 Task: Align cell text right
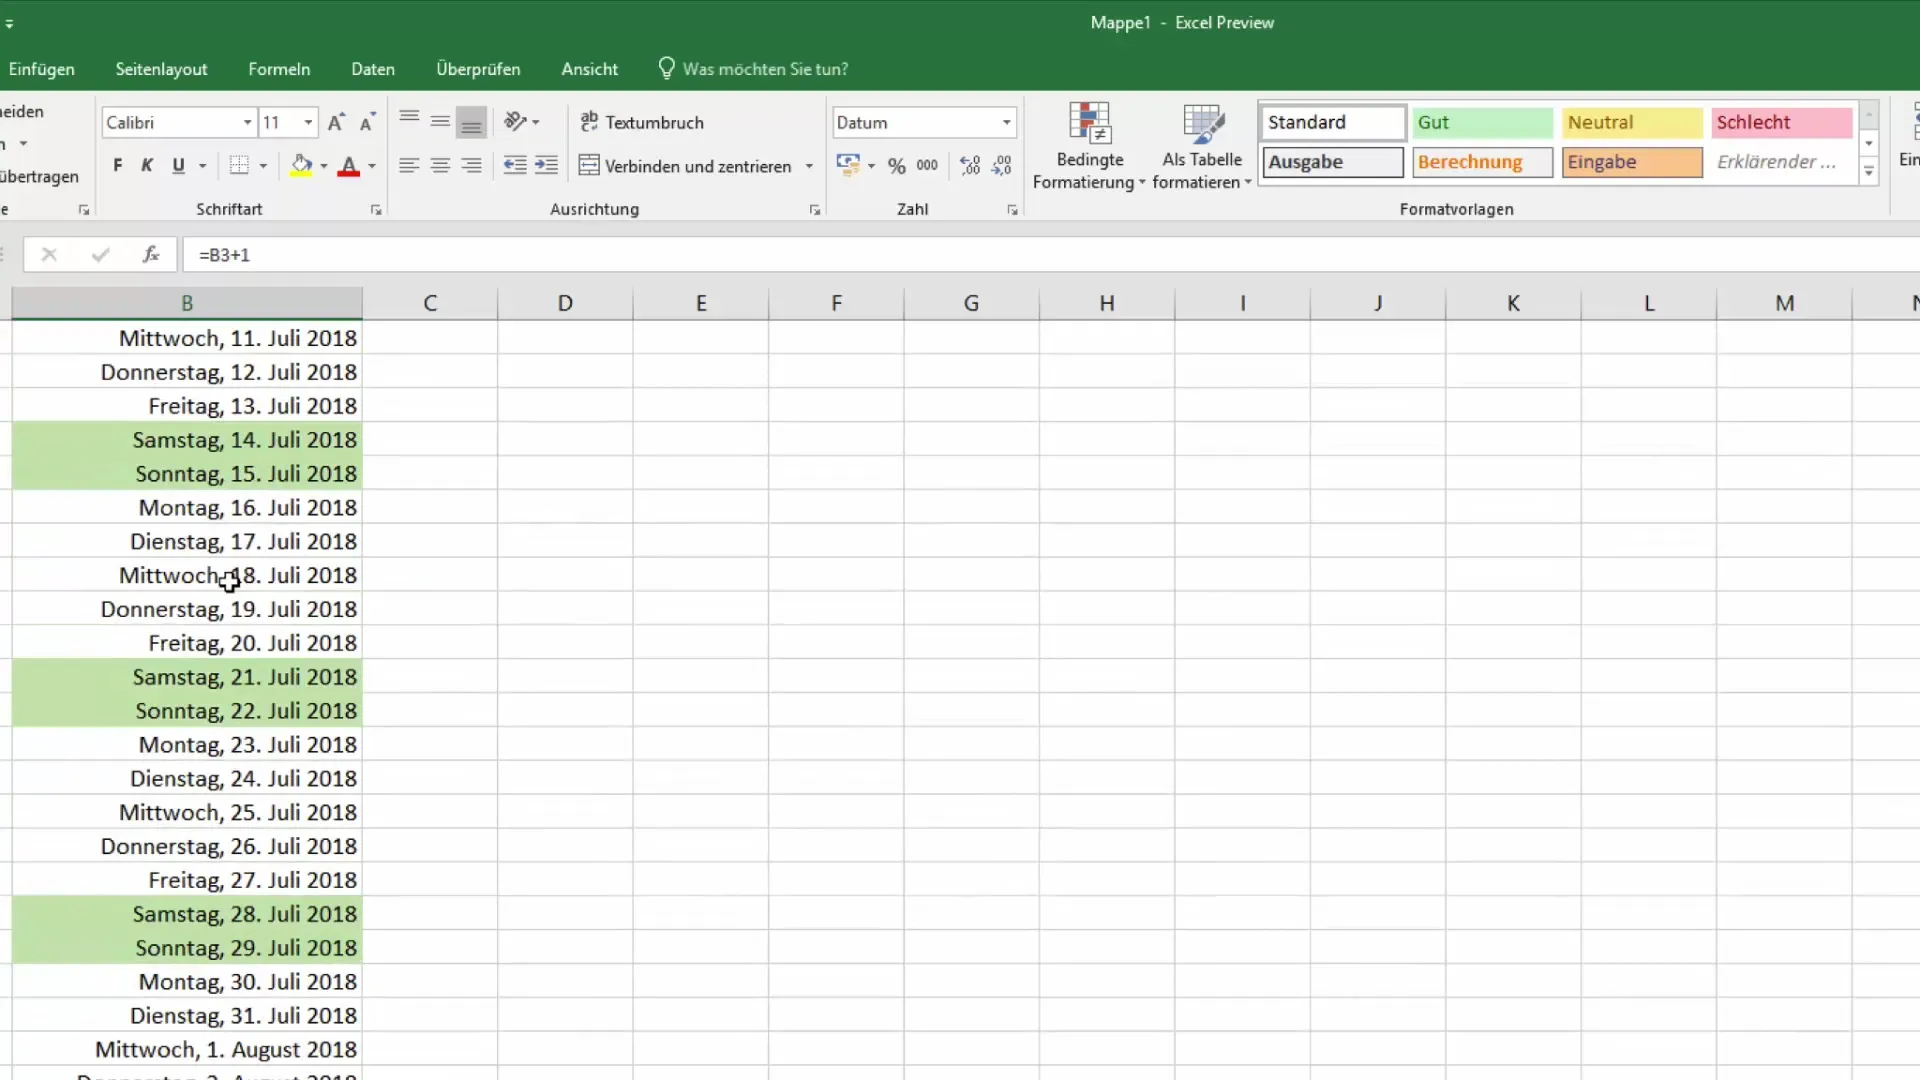[471, 166]
